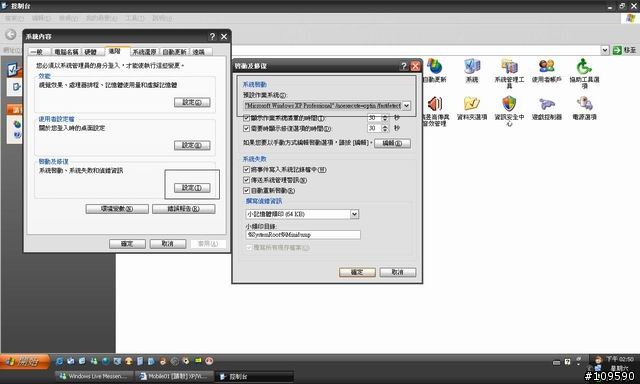Image resolution: width=640 pixels, height=384 pixels.
Task: Switch to the 電腦名稱 Computer Name tab
Action: pos(66,52)
